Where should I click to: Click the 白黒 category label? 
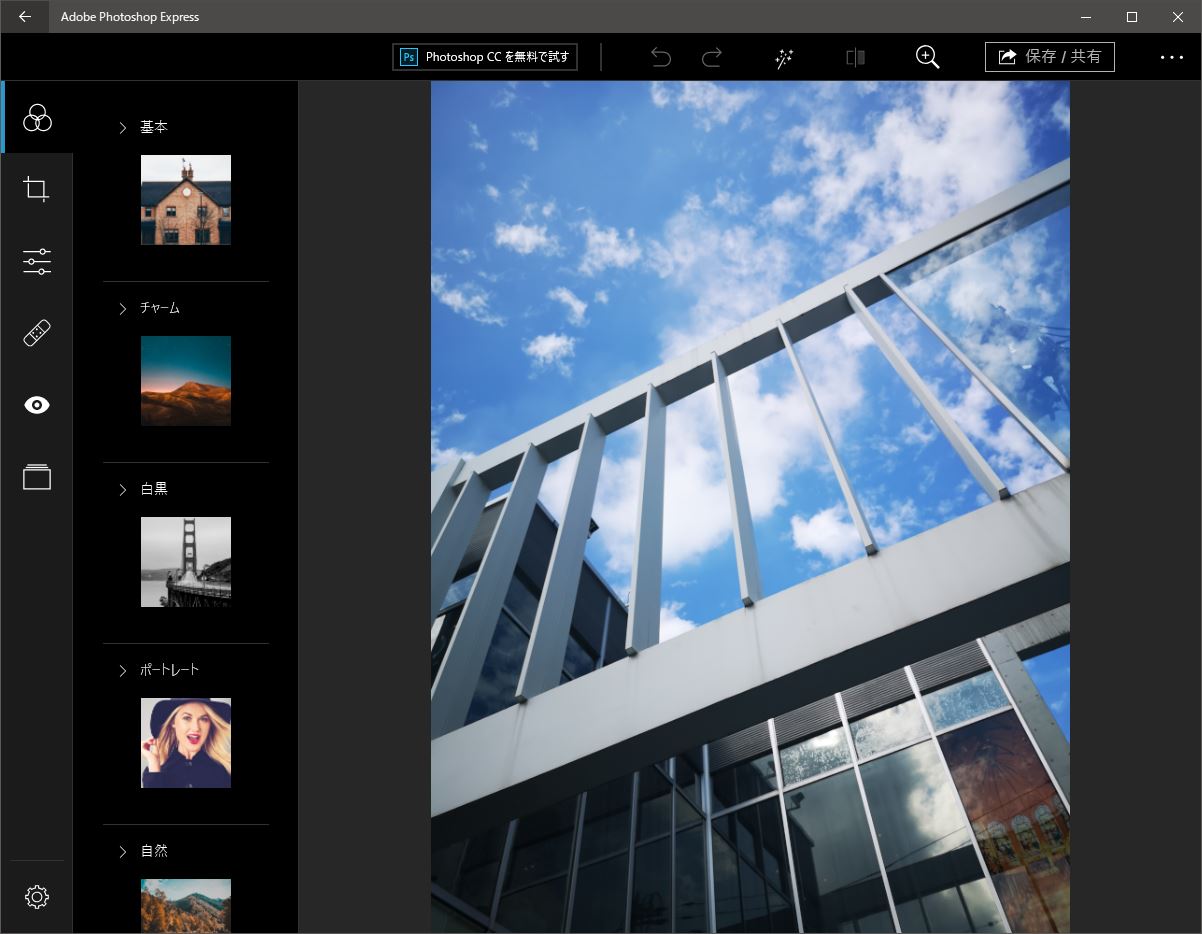click(x=154, y=489)
